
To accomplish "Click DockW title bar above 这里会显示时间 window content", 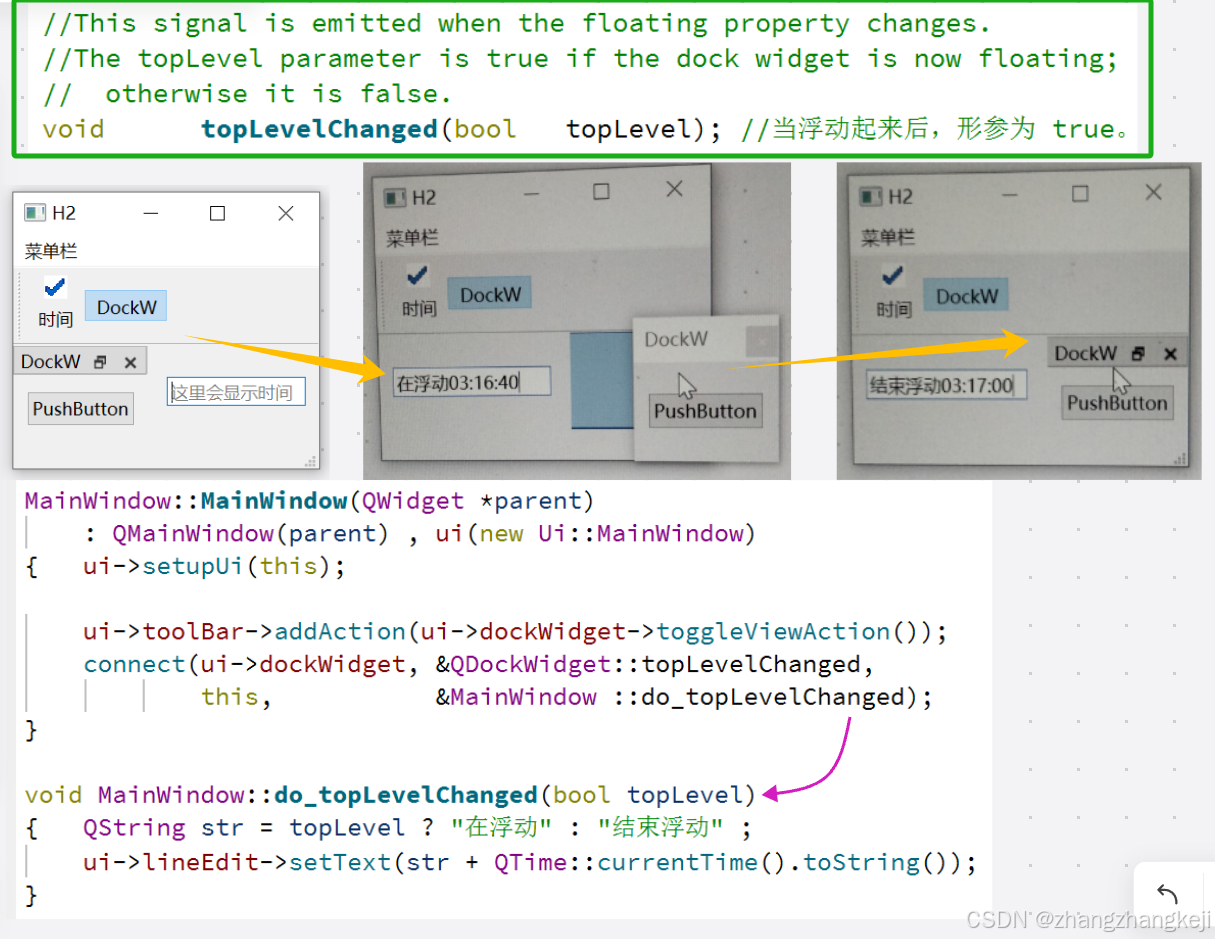I will [x=80, y=362].
